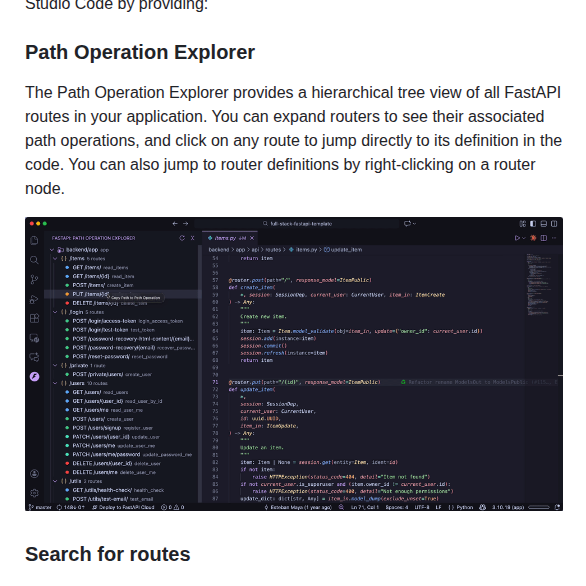Open the editor More Actions ellipsis
586x586 pixels.
tap(554, 238)
